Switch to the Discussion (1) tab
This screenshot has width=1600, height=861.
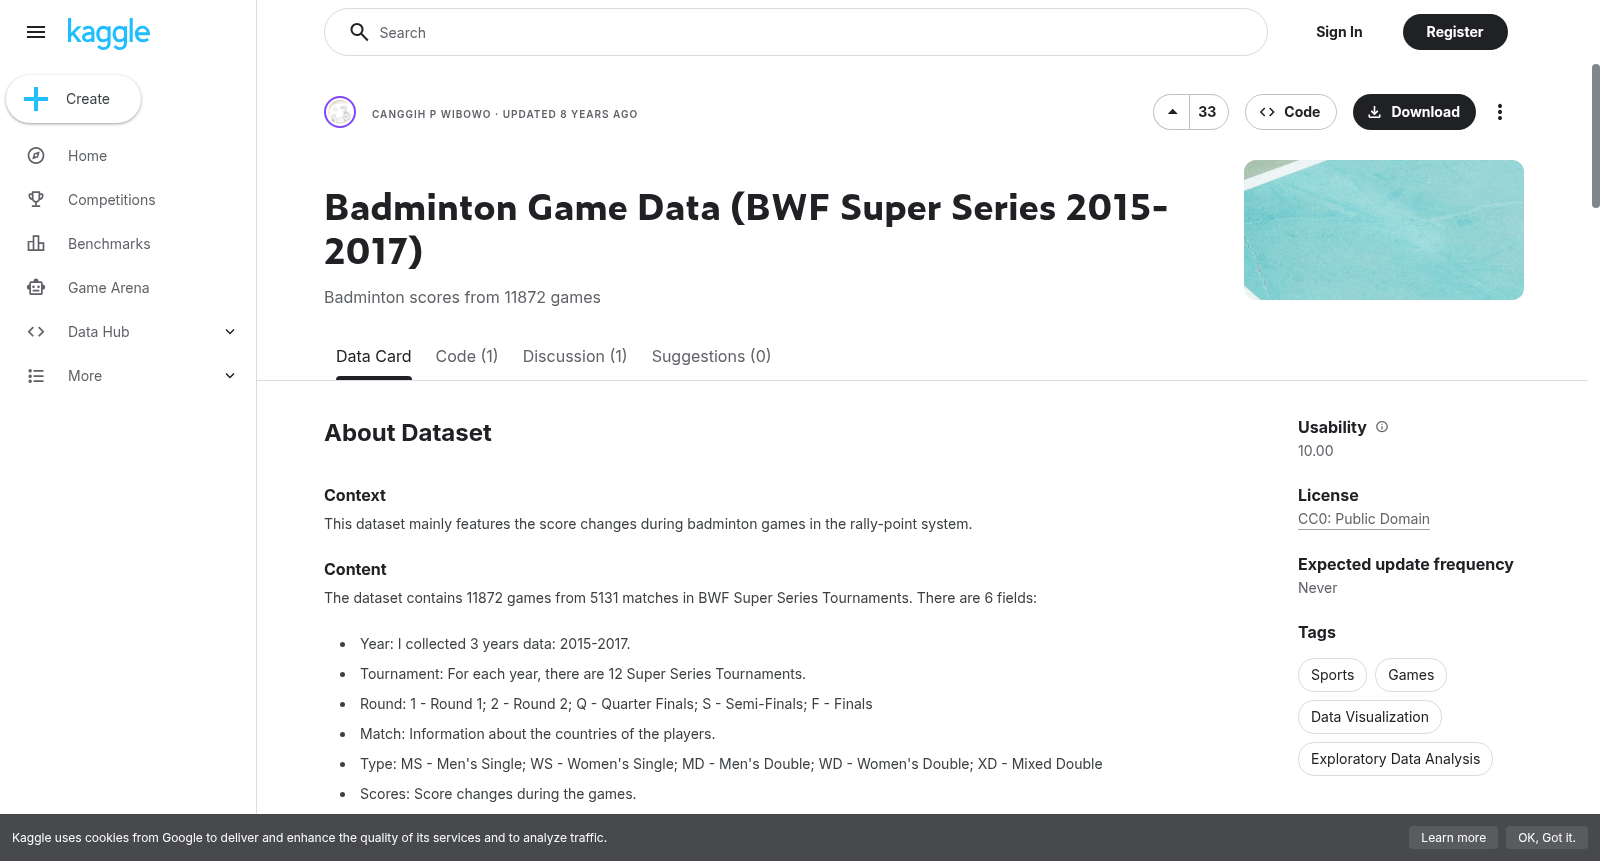(575, 357)
